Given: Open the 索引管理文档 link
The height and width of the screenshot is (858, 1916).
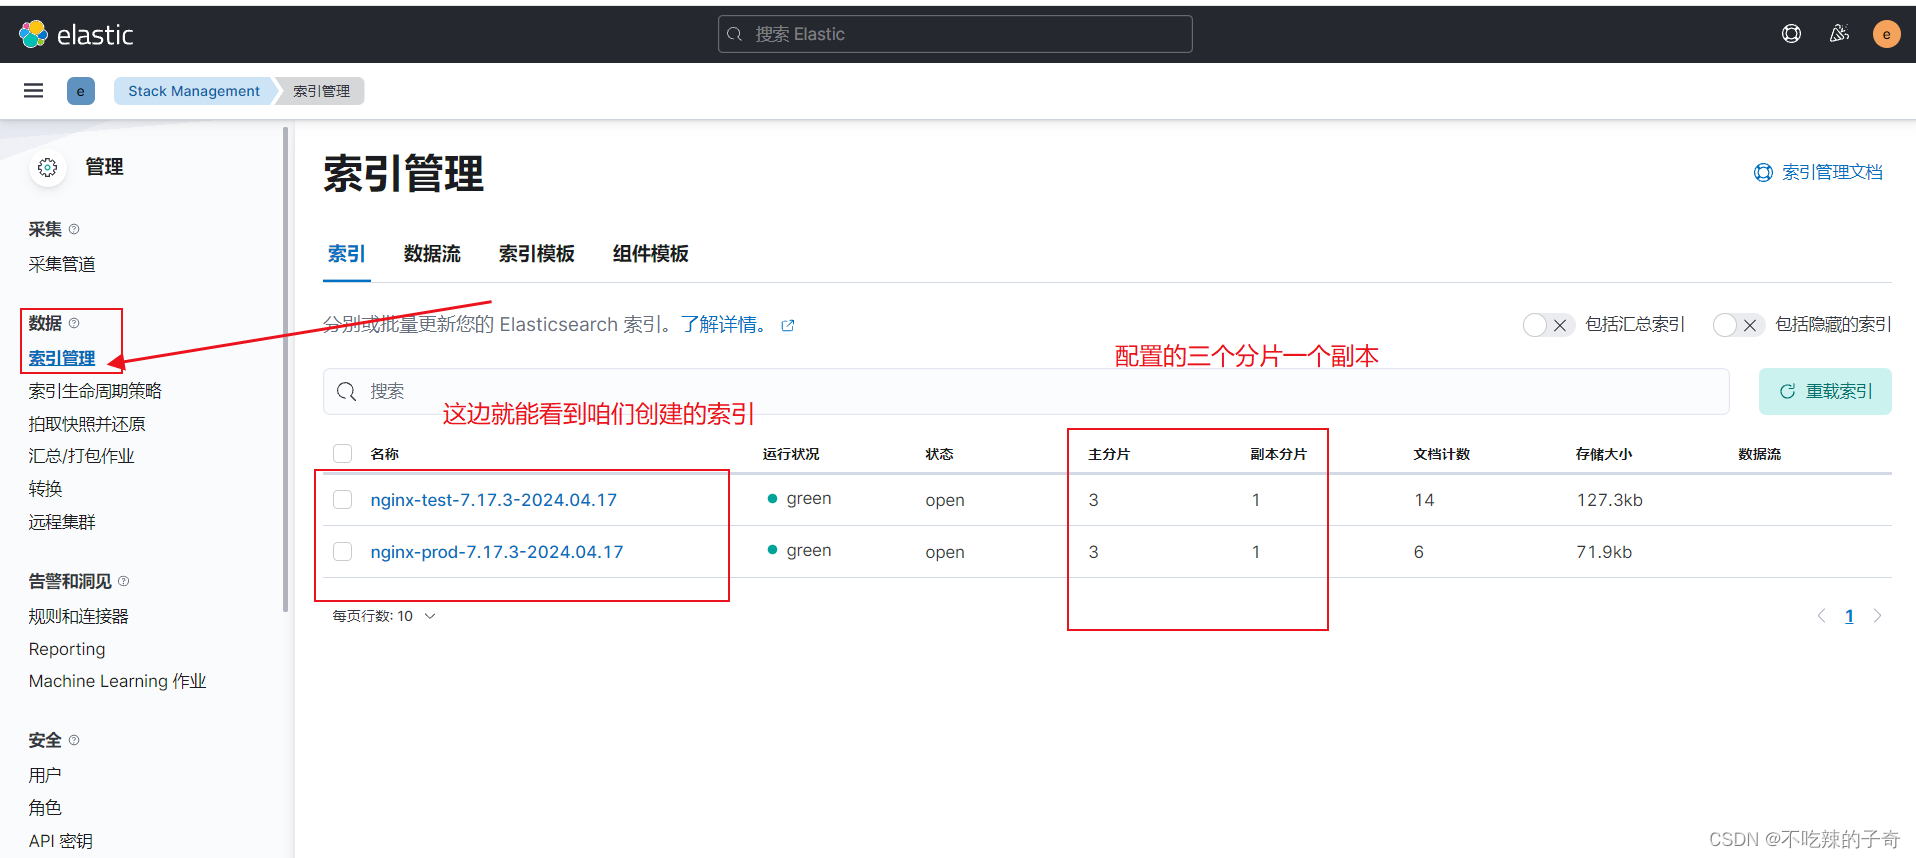Looking at the screenshot, I should coord(1832,172).
